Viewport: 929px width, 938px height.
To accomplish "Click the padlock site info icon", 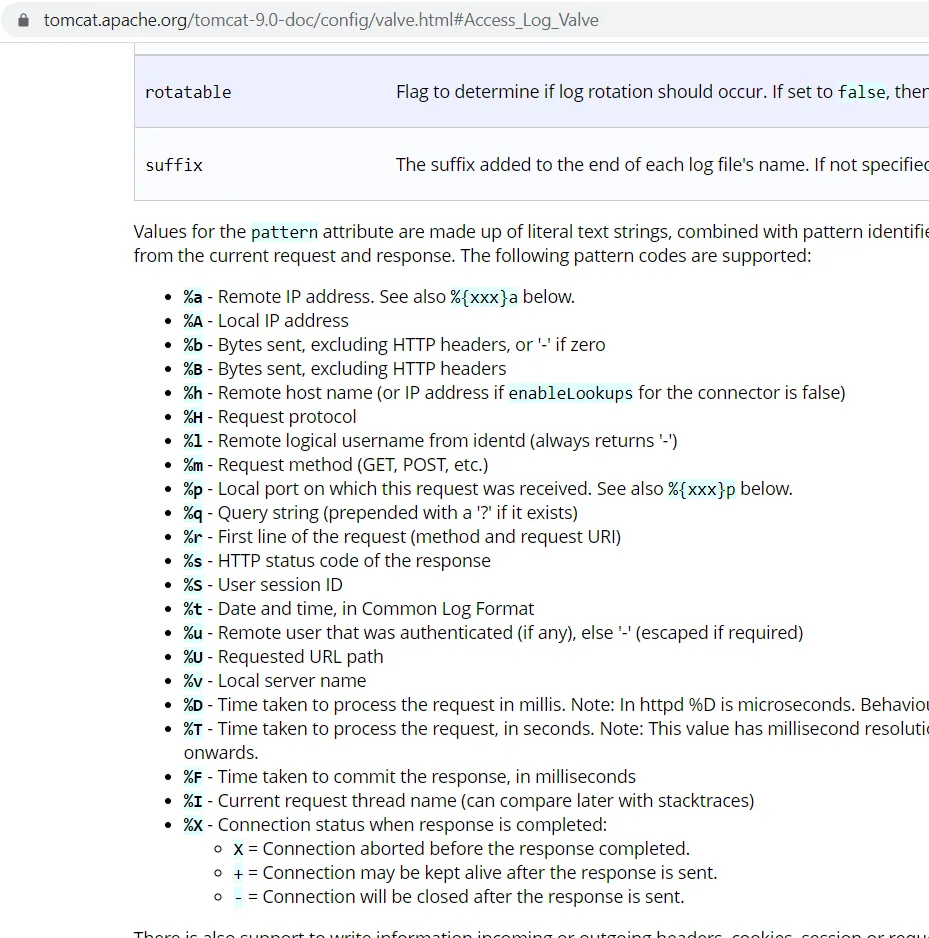I will tap(23, 20).
